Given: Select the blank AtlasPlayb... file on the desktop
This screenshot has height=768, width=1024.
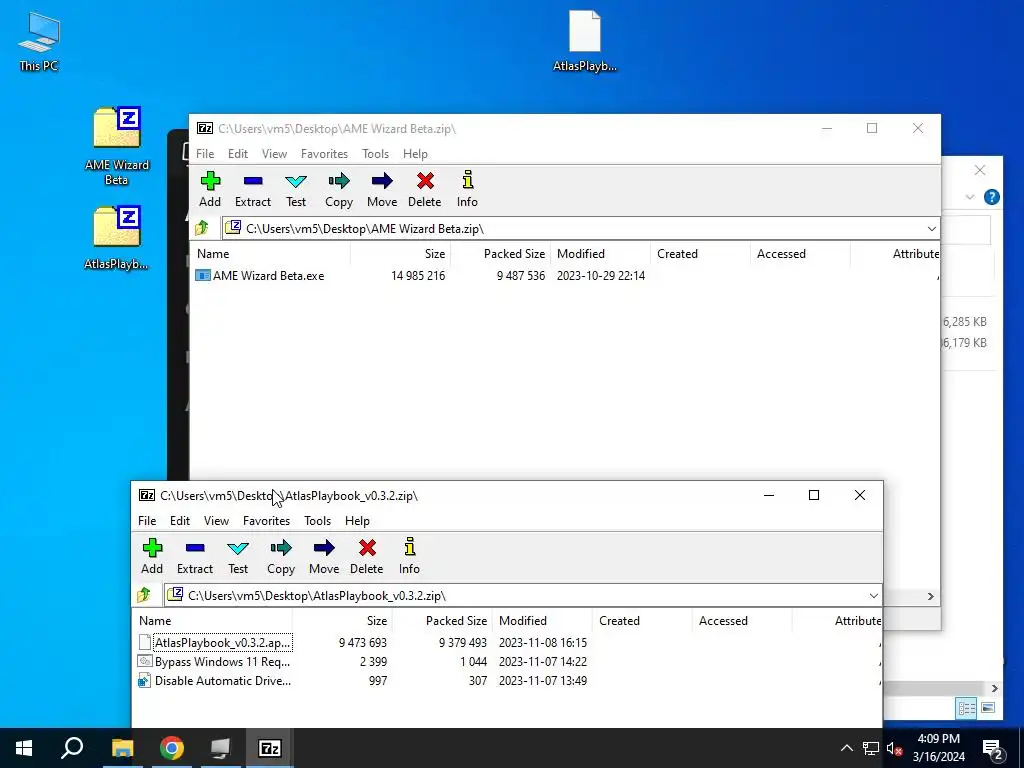Looking at the screenshot, I should 584,40.
